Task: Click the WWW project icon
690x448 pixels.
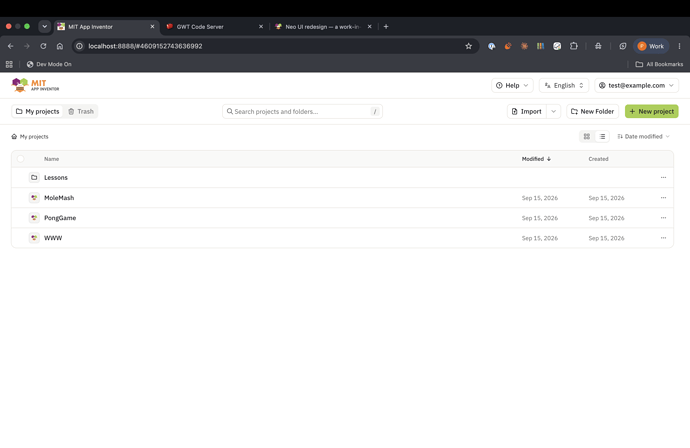Action: pos(34,238)
